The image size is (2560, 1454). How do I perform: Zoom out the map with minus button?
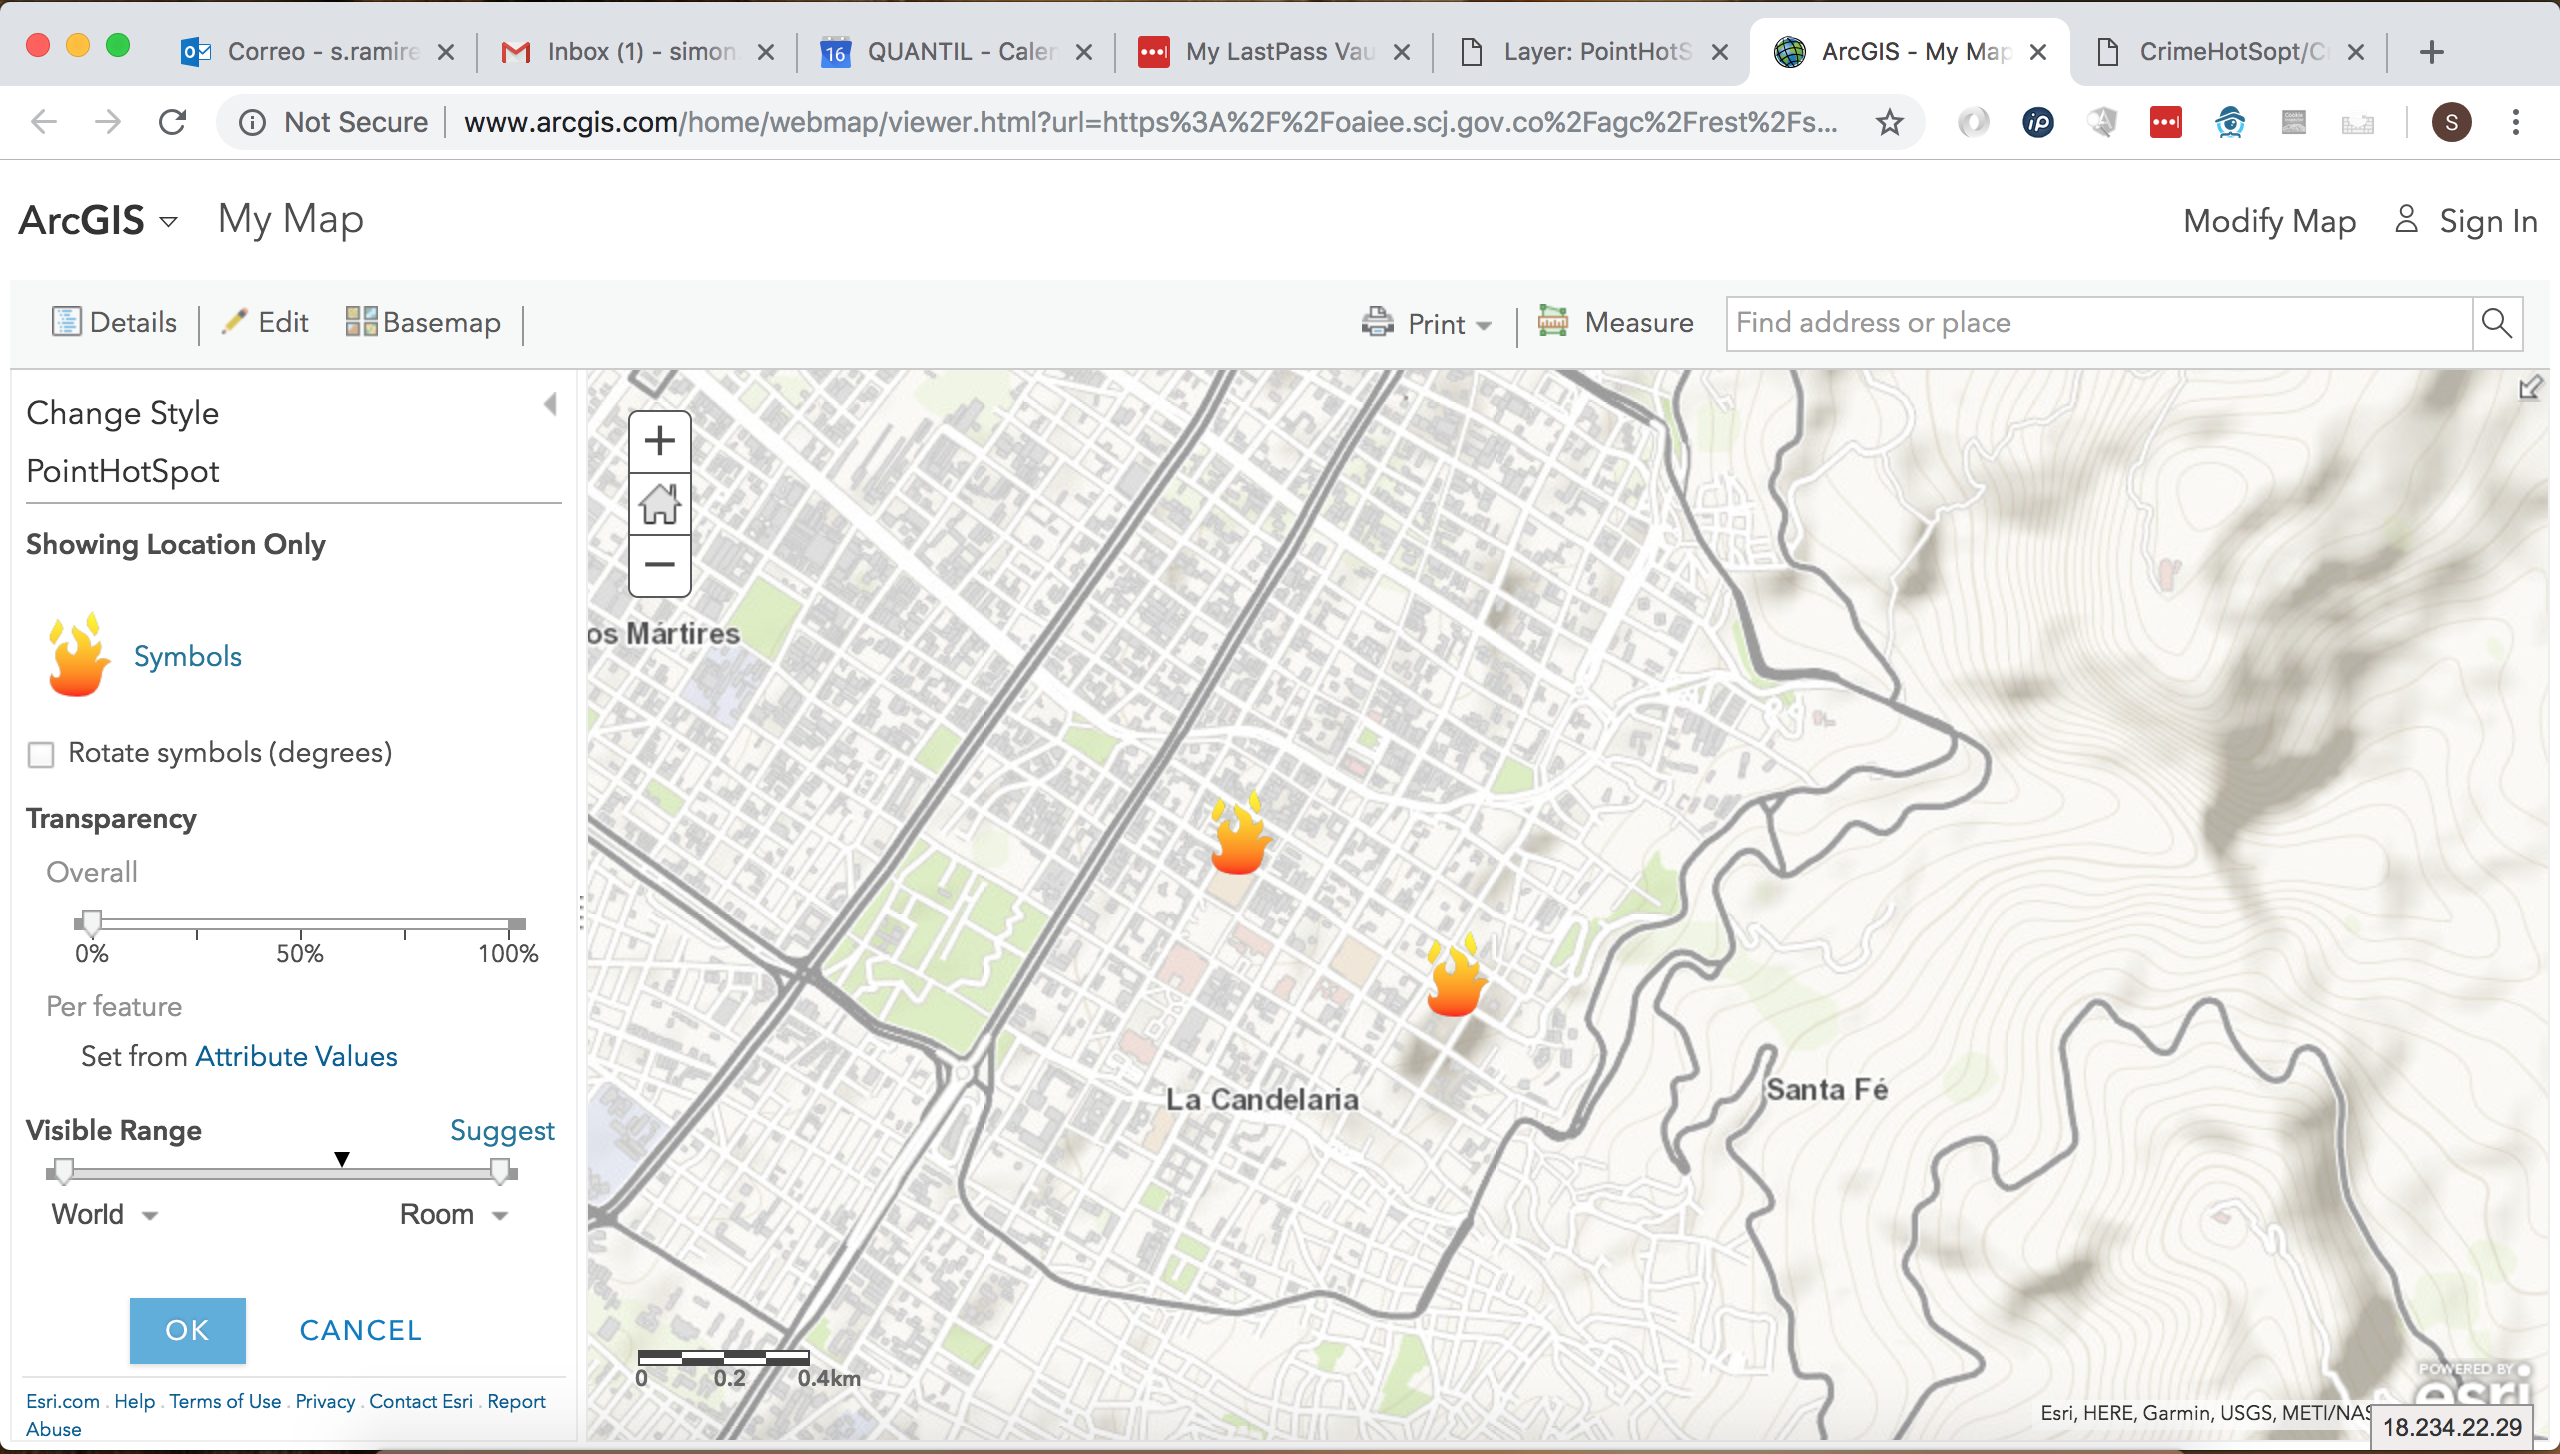coord(659,565)
